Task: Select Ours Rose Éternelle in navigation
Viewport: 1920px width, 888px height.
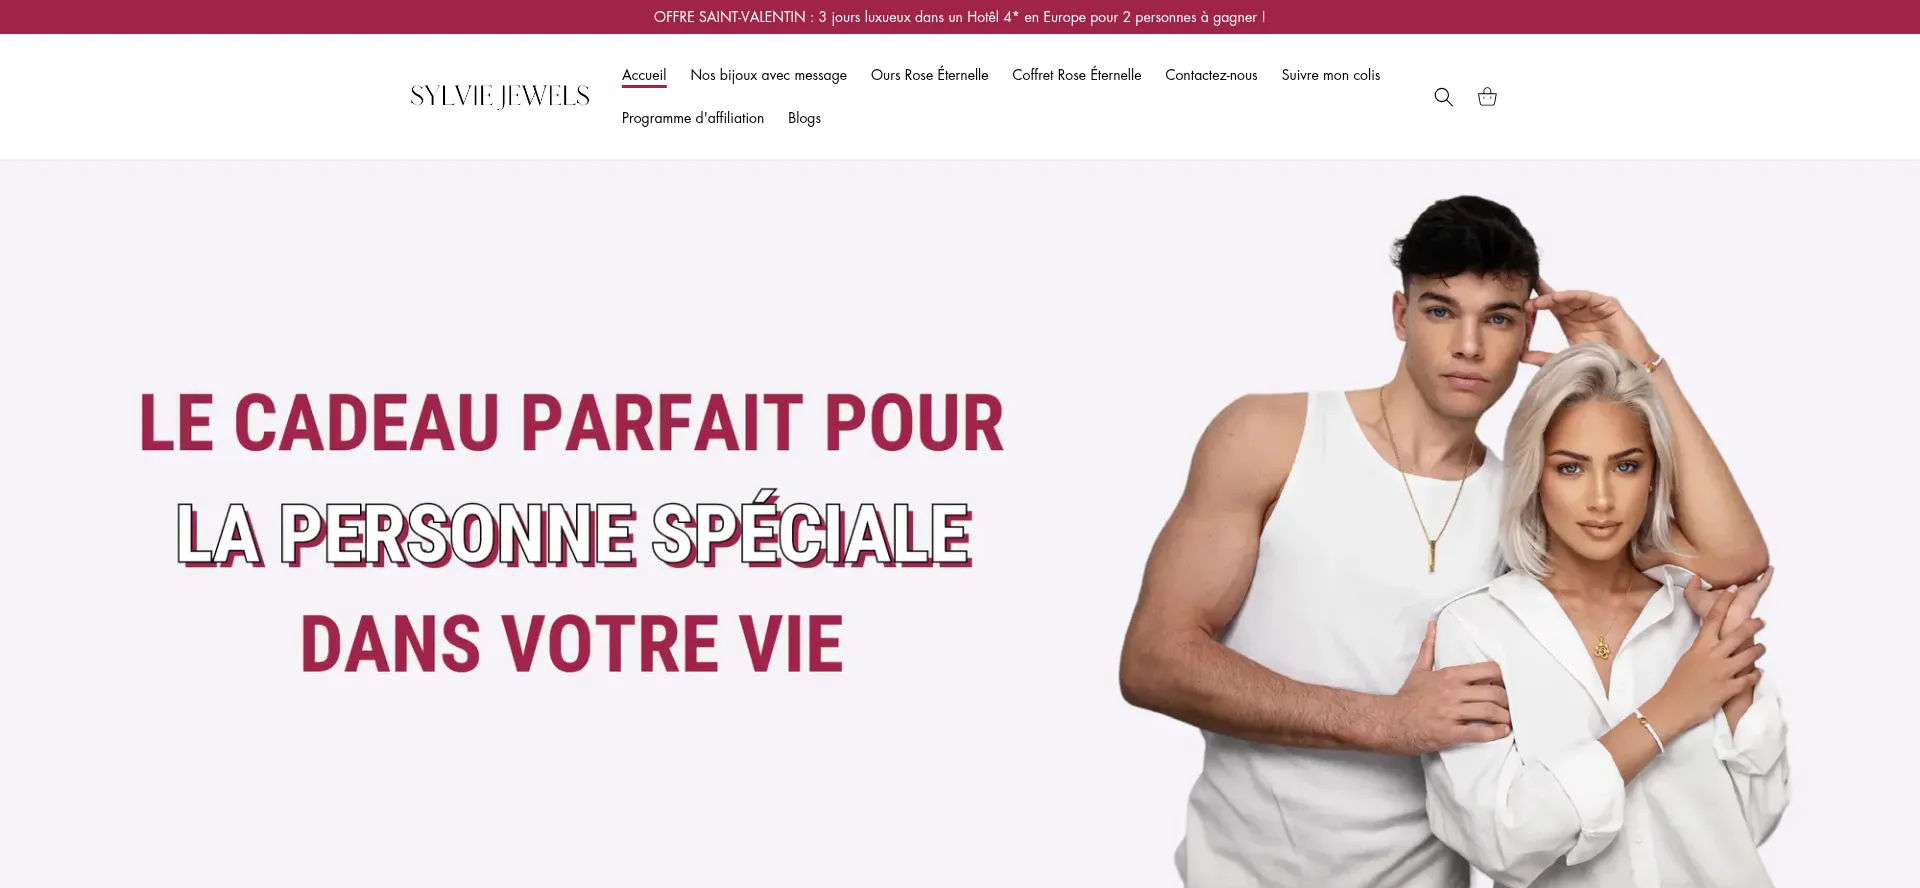Action: pos(929,75)
